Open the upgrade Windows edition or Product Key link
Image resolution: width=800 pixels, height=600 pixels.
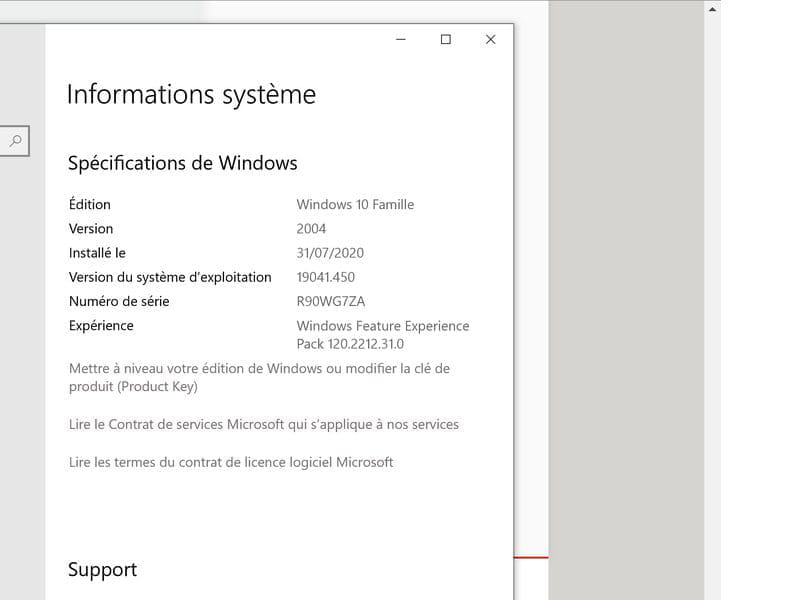(259, 378)
